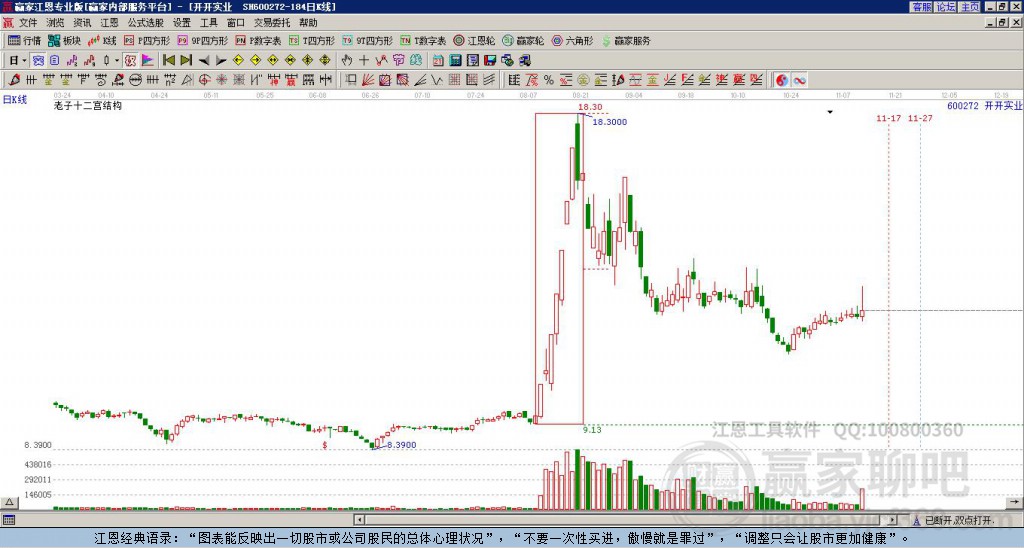Open the 论坛 forum link
1024x548 pixels.
click(x=946, y=7)
